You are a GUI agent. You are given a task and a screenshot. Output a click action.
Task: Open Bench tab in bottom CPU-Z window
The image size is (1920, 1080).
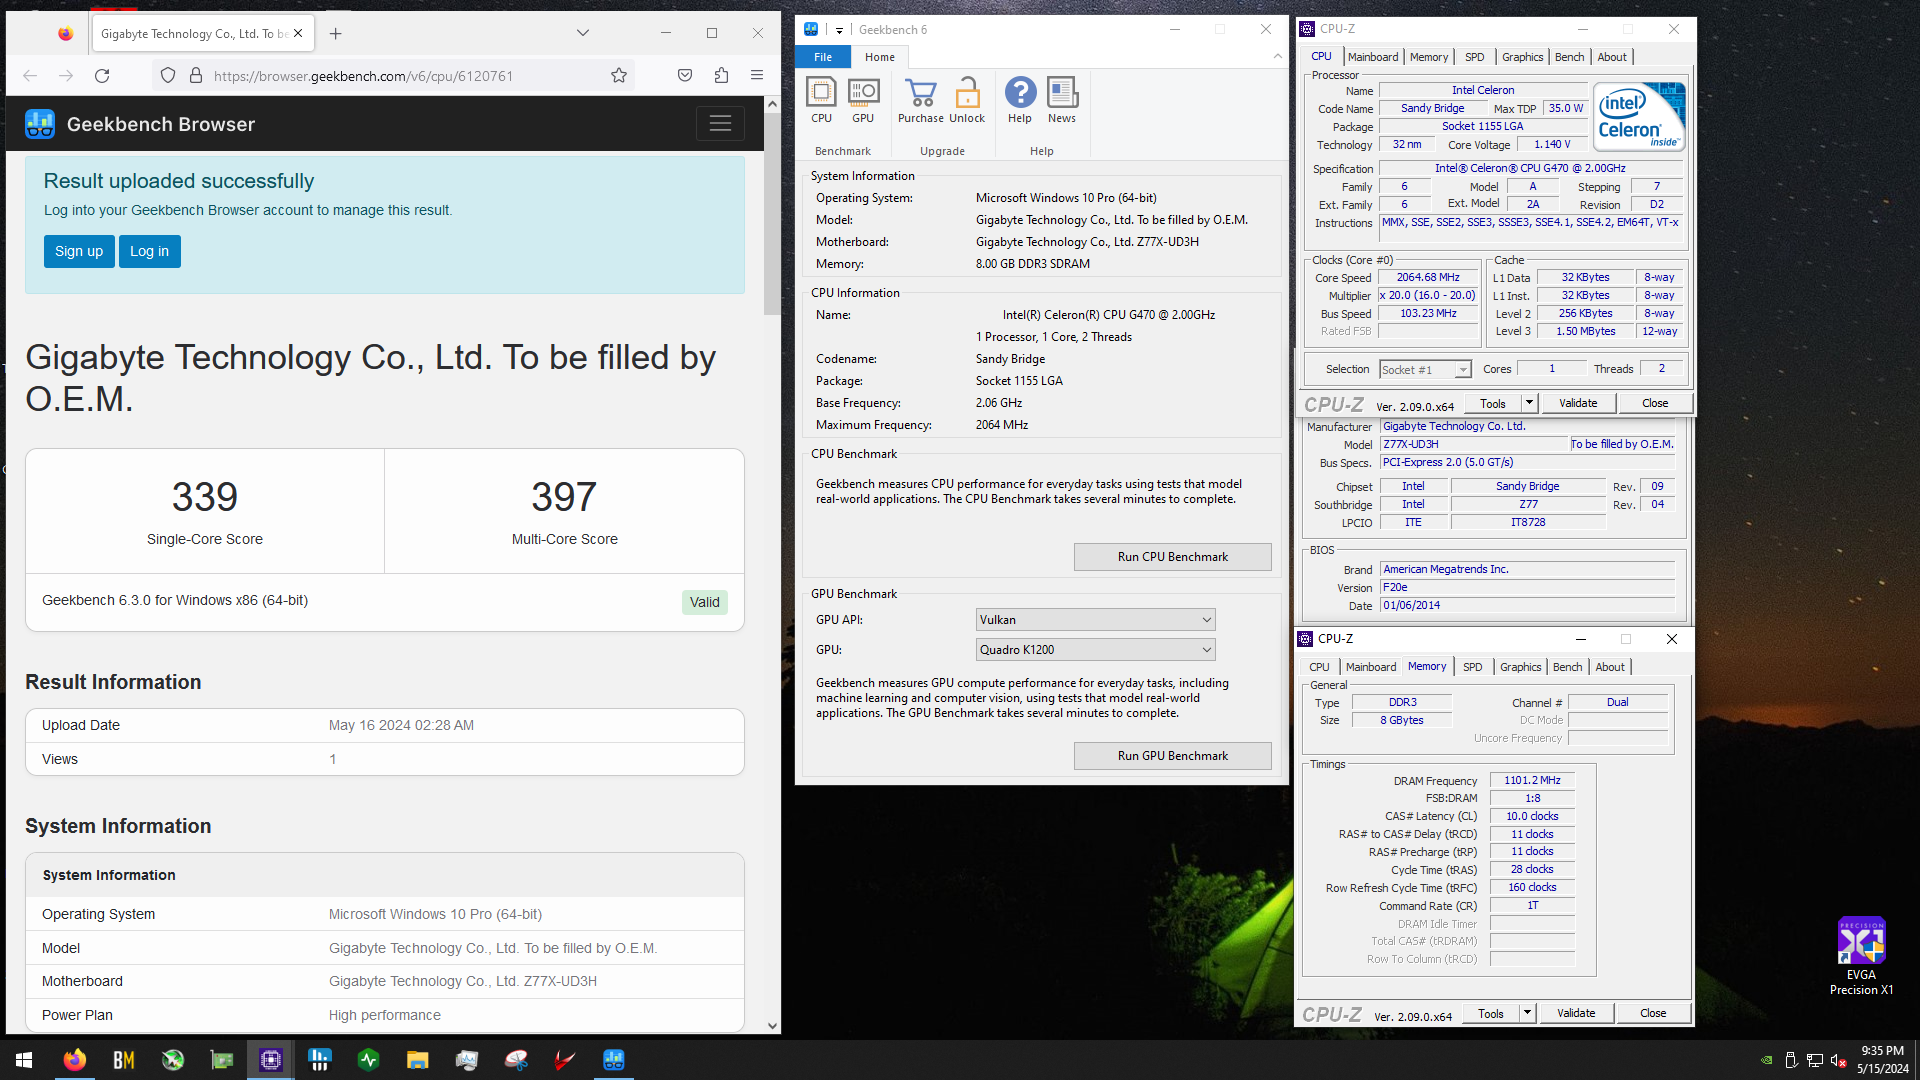click(x=1567, y=667)
